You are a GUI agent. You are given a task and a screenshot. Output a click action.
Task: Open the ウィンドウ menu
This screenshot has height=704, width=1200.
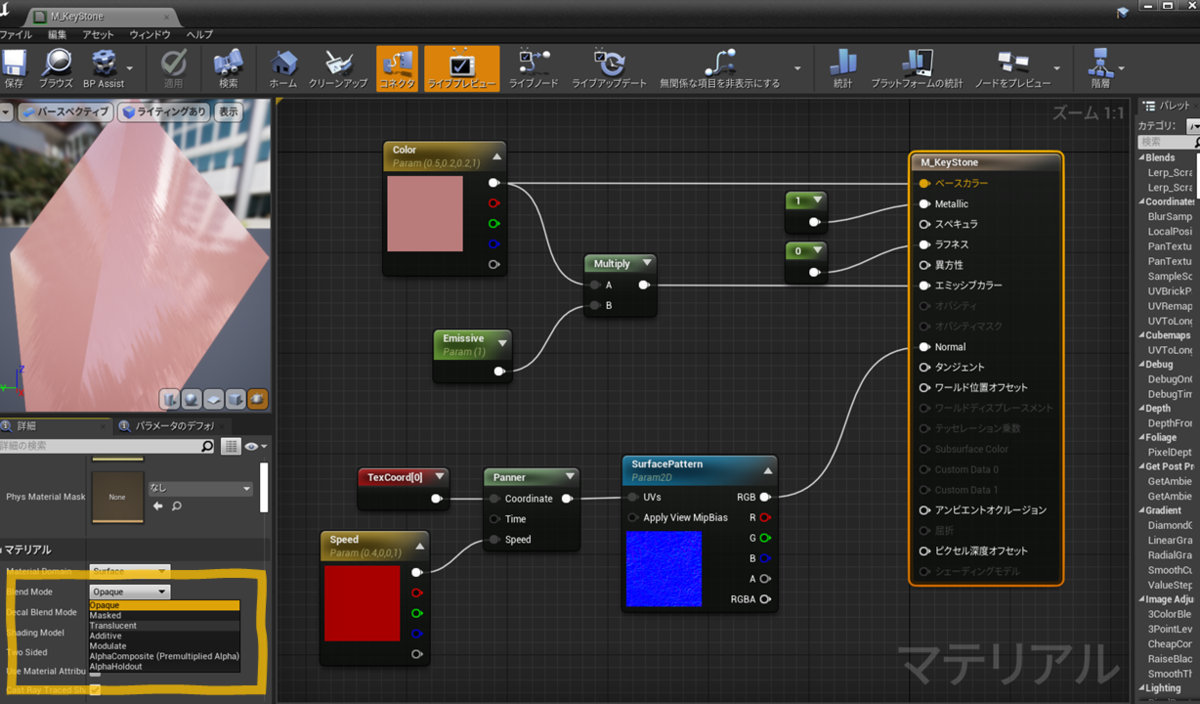pyautogui.click(x=152, y=34)
